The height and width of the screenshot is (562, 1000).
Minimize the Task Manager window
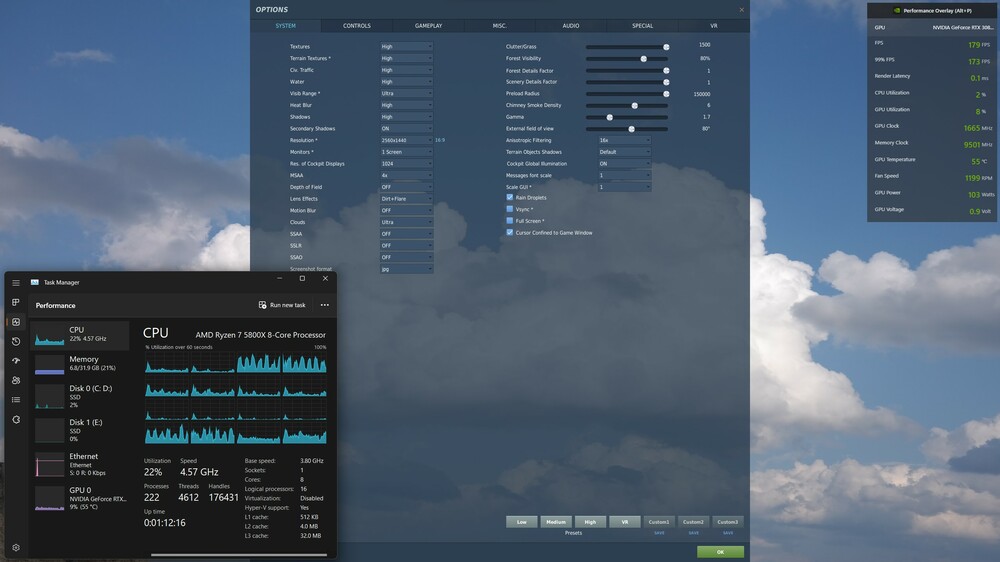pyautogui.click(x=279, y=279)
